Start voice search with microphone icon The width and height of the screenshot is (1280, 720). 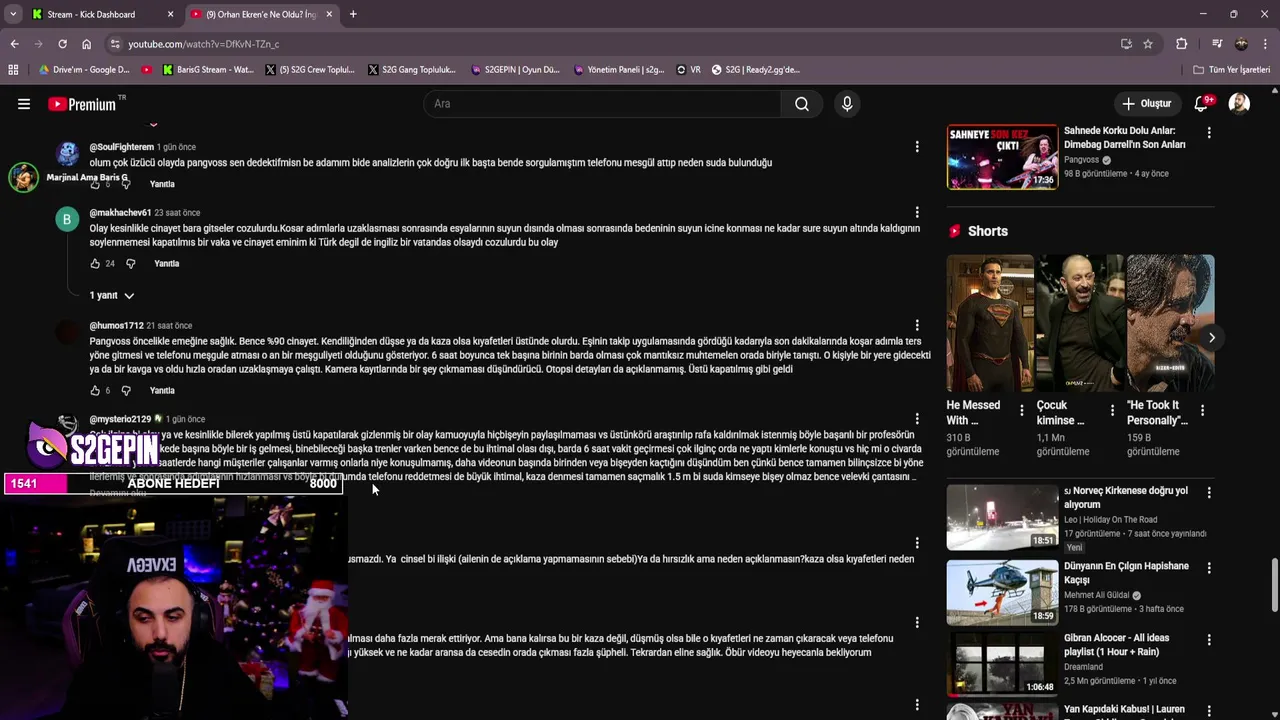pyautogui.click(x=847, y=104)
